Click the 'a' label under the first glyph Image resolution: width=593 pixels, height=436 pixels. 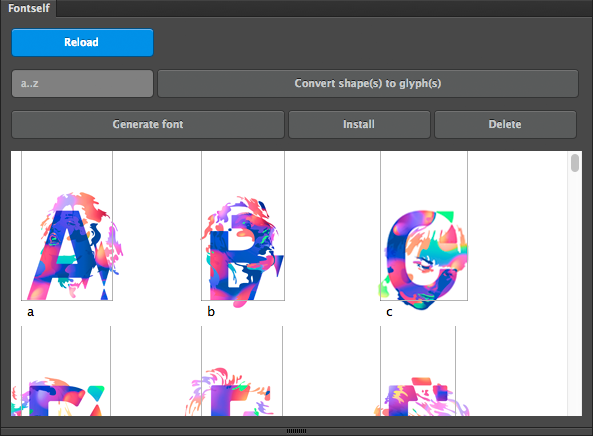(x=31, y=312)
